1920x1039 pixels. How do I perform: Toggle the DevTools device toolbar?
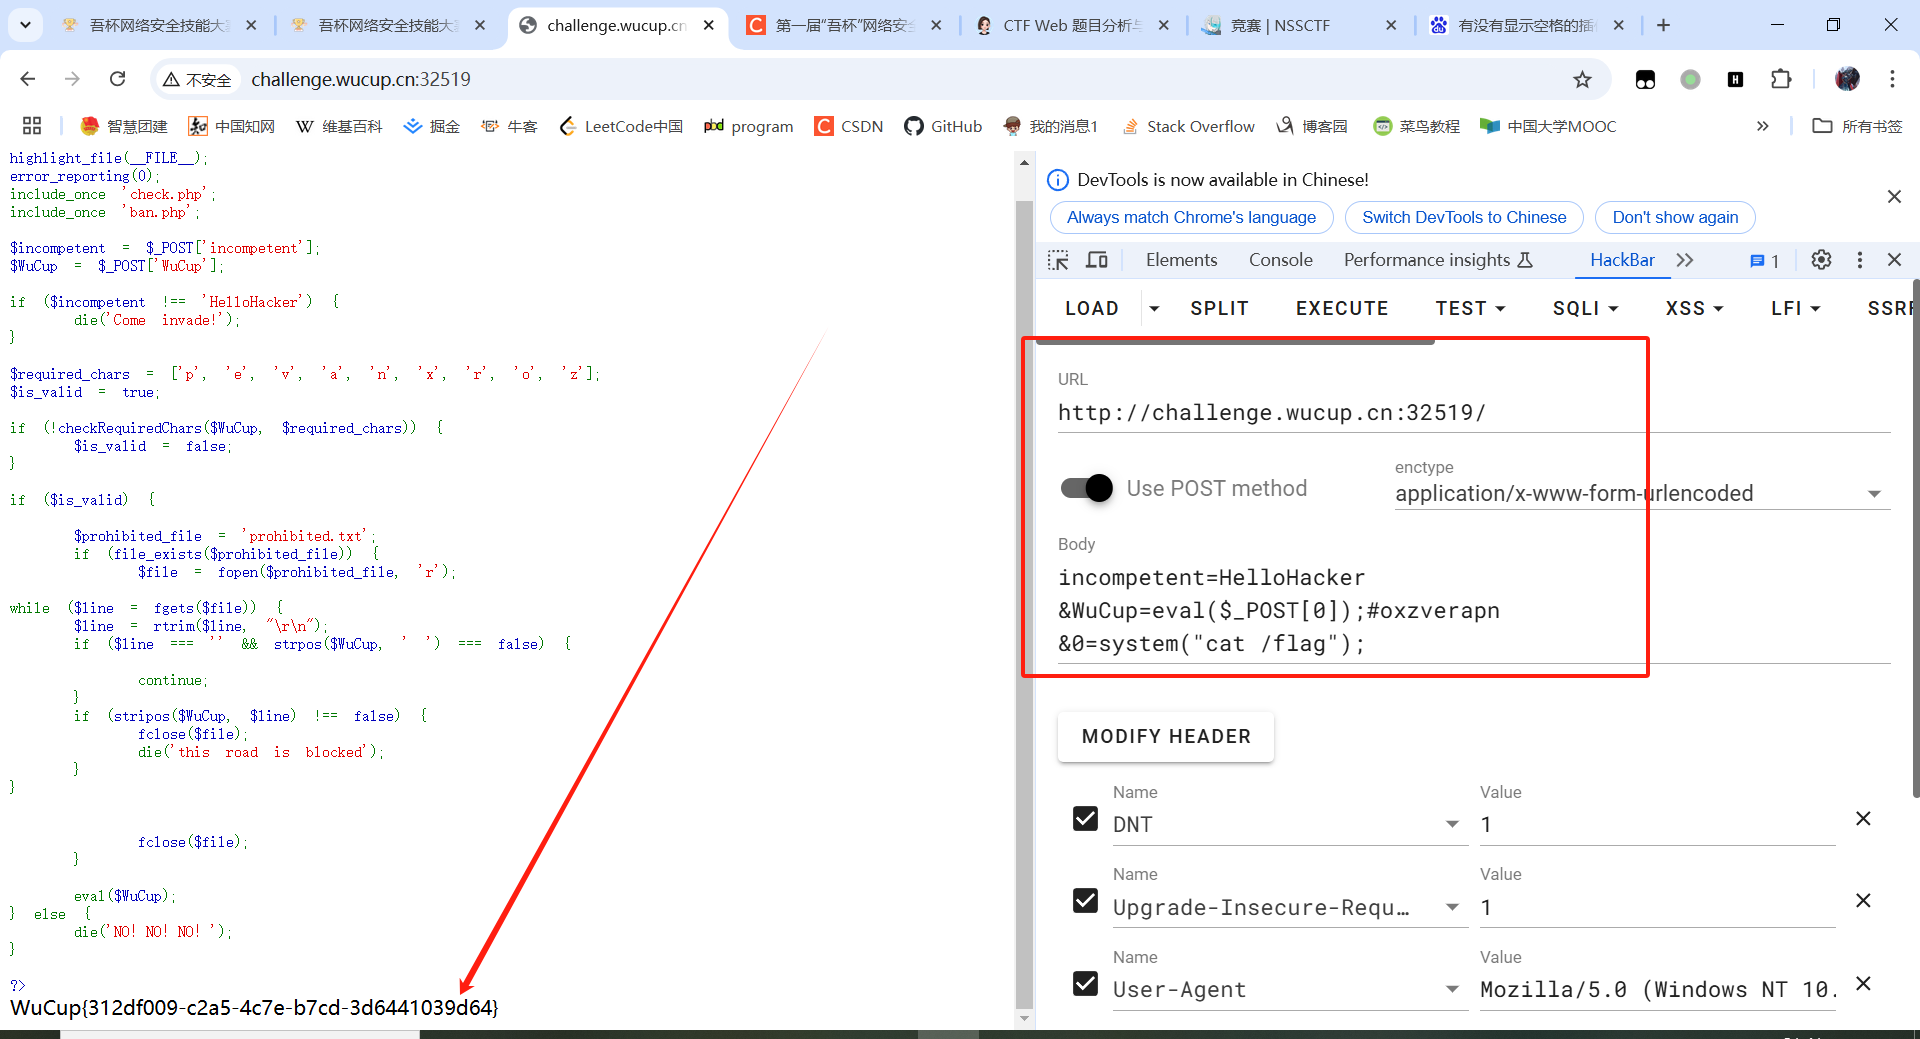1097,260
